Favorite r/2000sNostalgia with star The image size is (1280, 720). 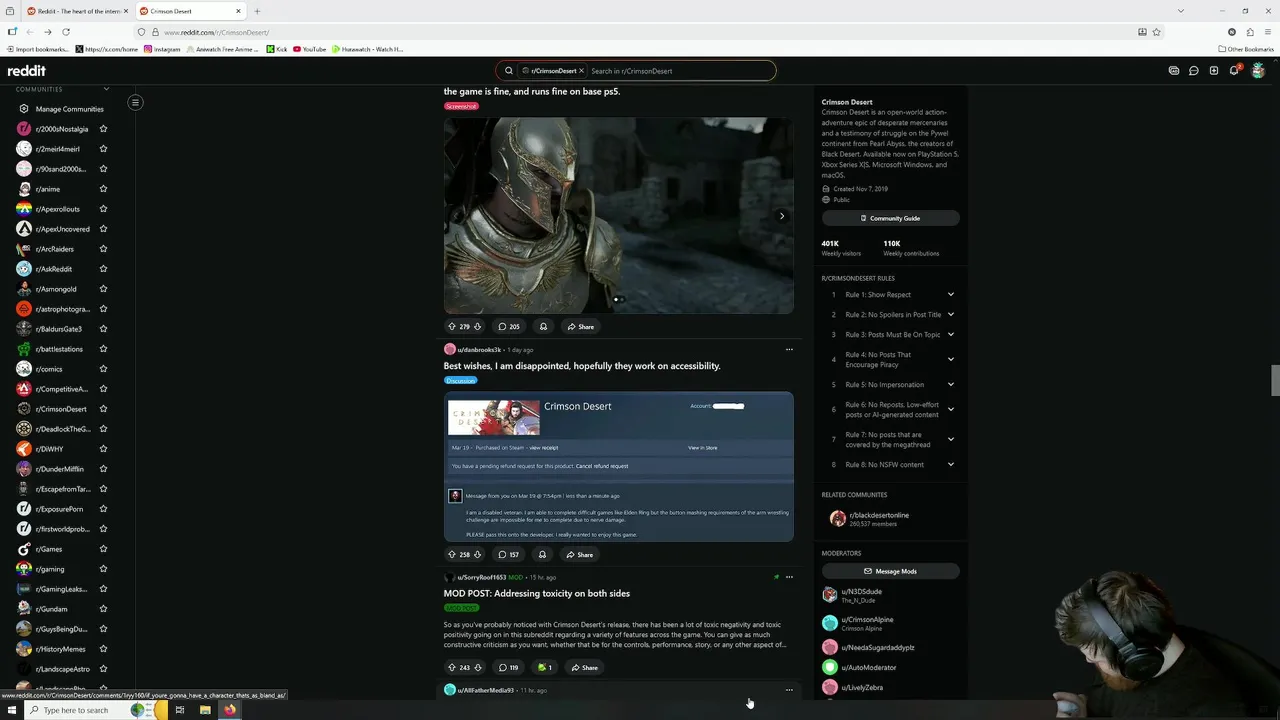point(103,129)
